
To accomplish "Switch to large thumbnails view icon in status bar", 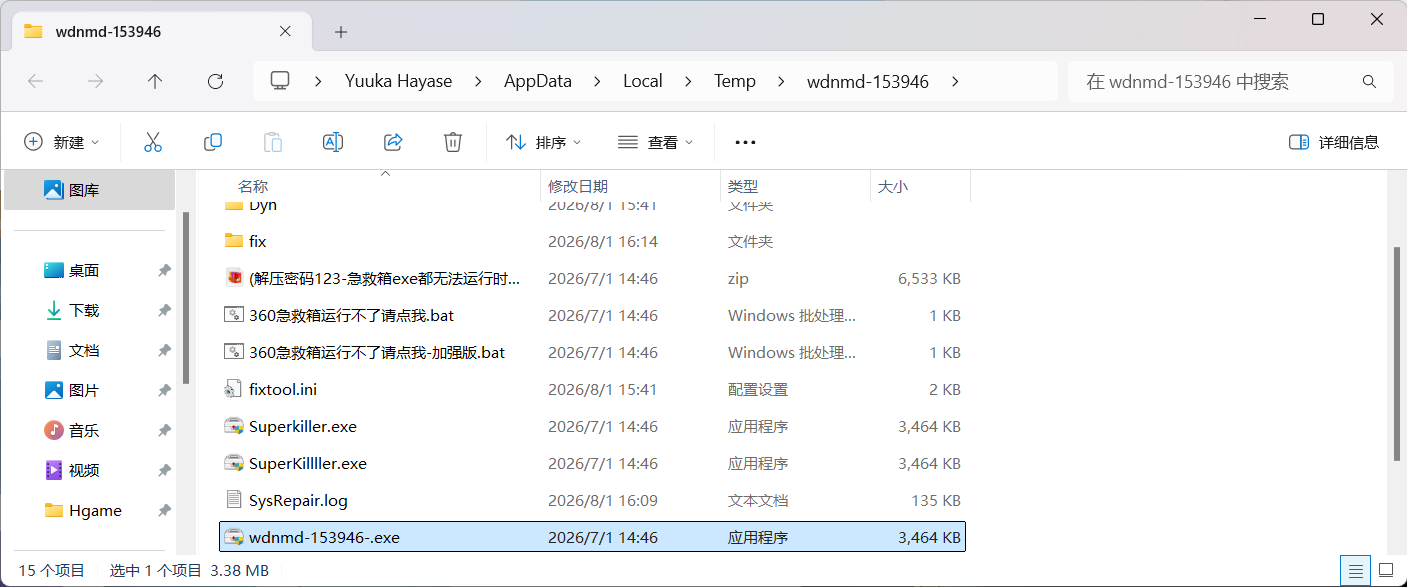I will tap(1386, 571).
